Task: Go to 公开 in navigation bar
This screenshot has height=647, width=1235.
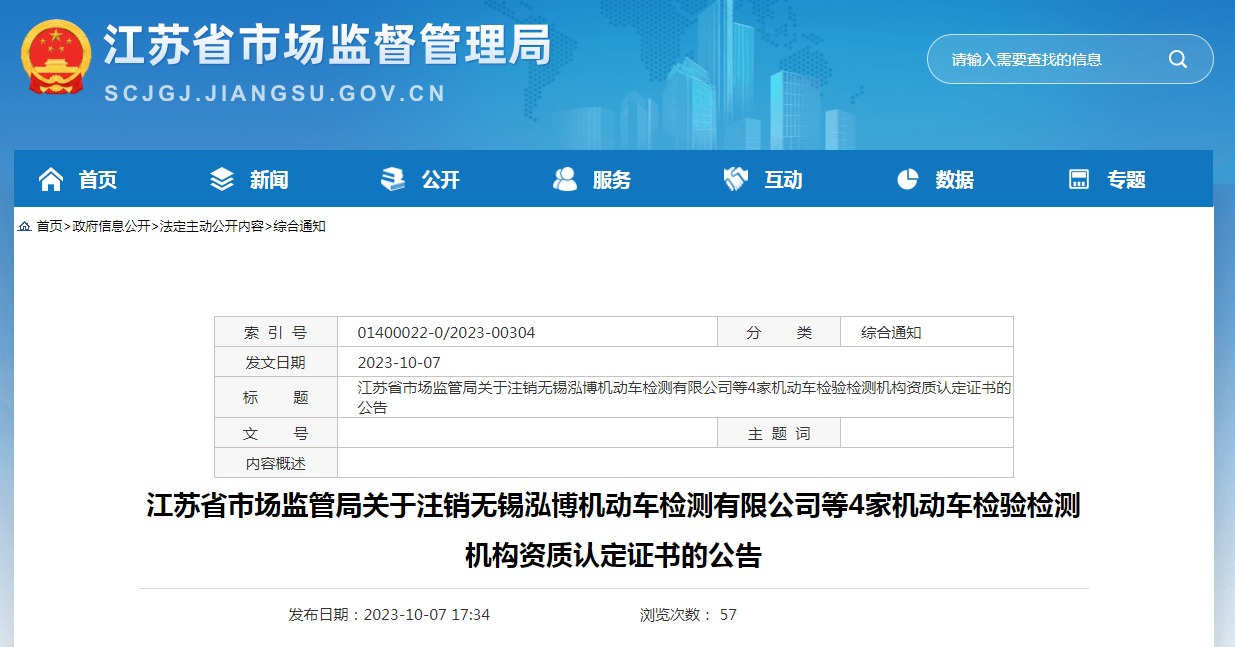Action: (441, 180)
